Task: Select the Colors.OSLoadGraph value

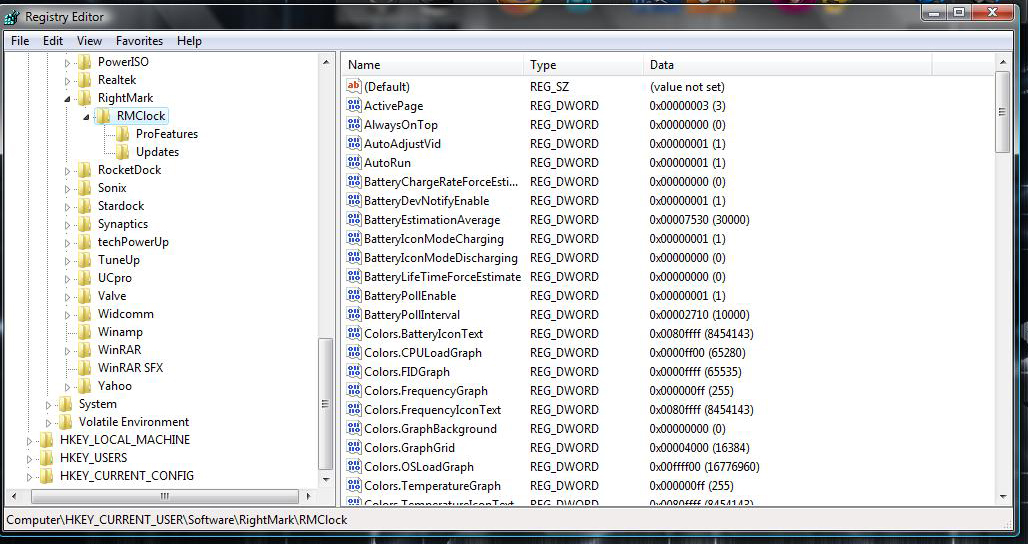Action: (419, 467)
